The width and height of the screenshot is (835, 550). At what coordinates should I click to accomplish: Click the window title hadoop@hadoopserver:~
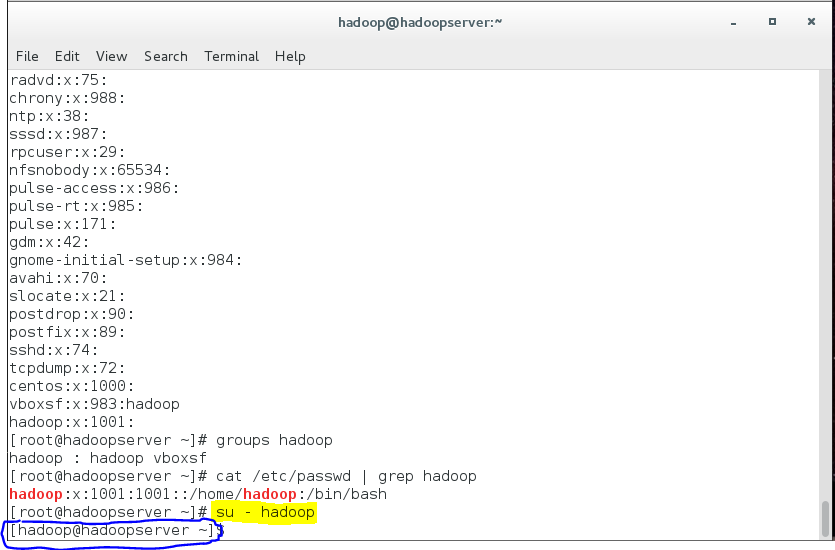point(420,22)
